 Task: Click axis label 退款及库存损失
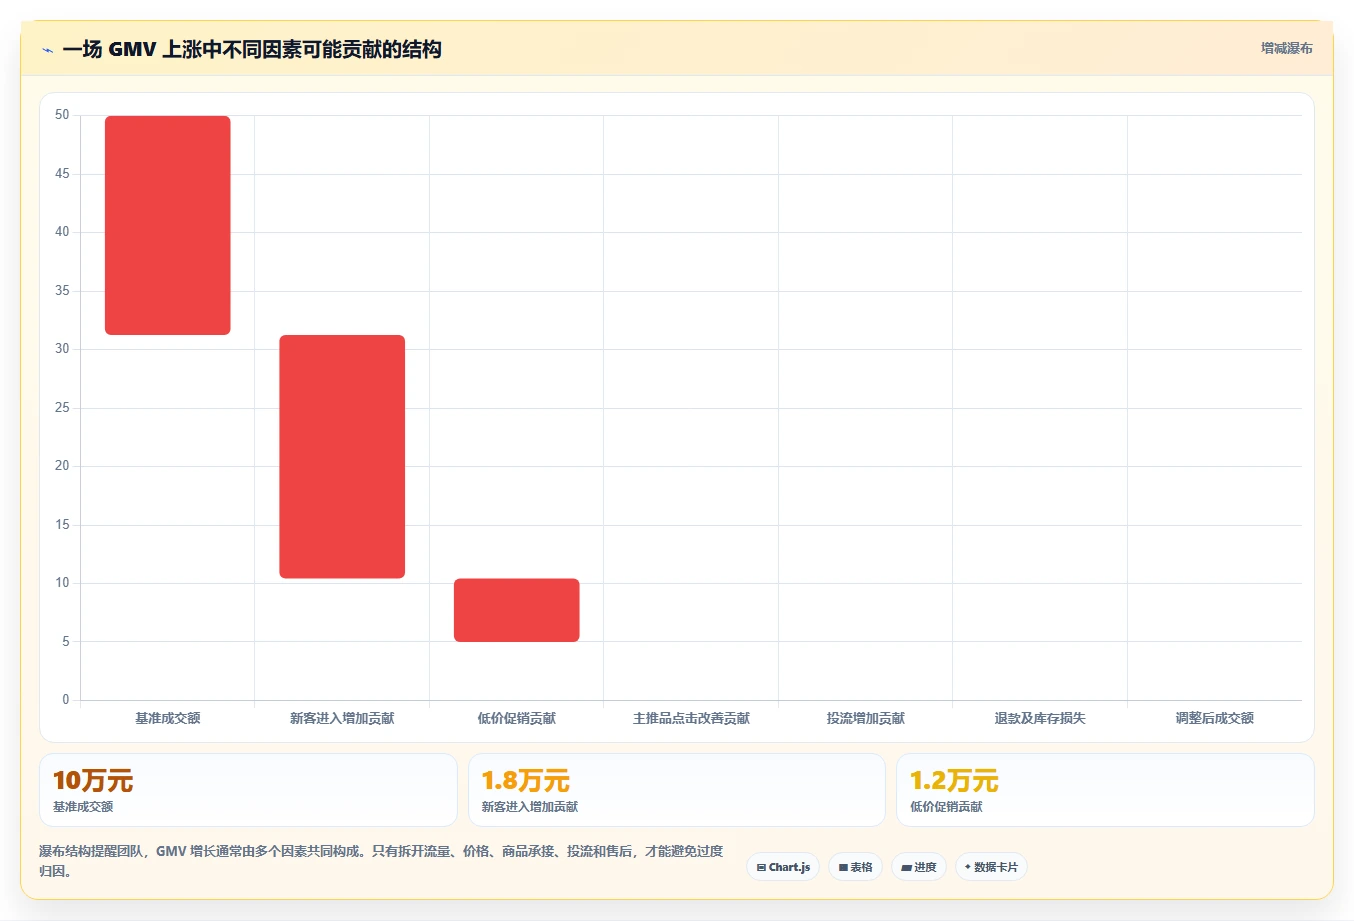[1040, 718]
